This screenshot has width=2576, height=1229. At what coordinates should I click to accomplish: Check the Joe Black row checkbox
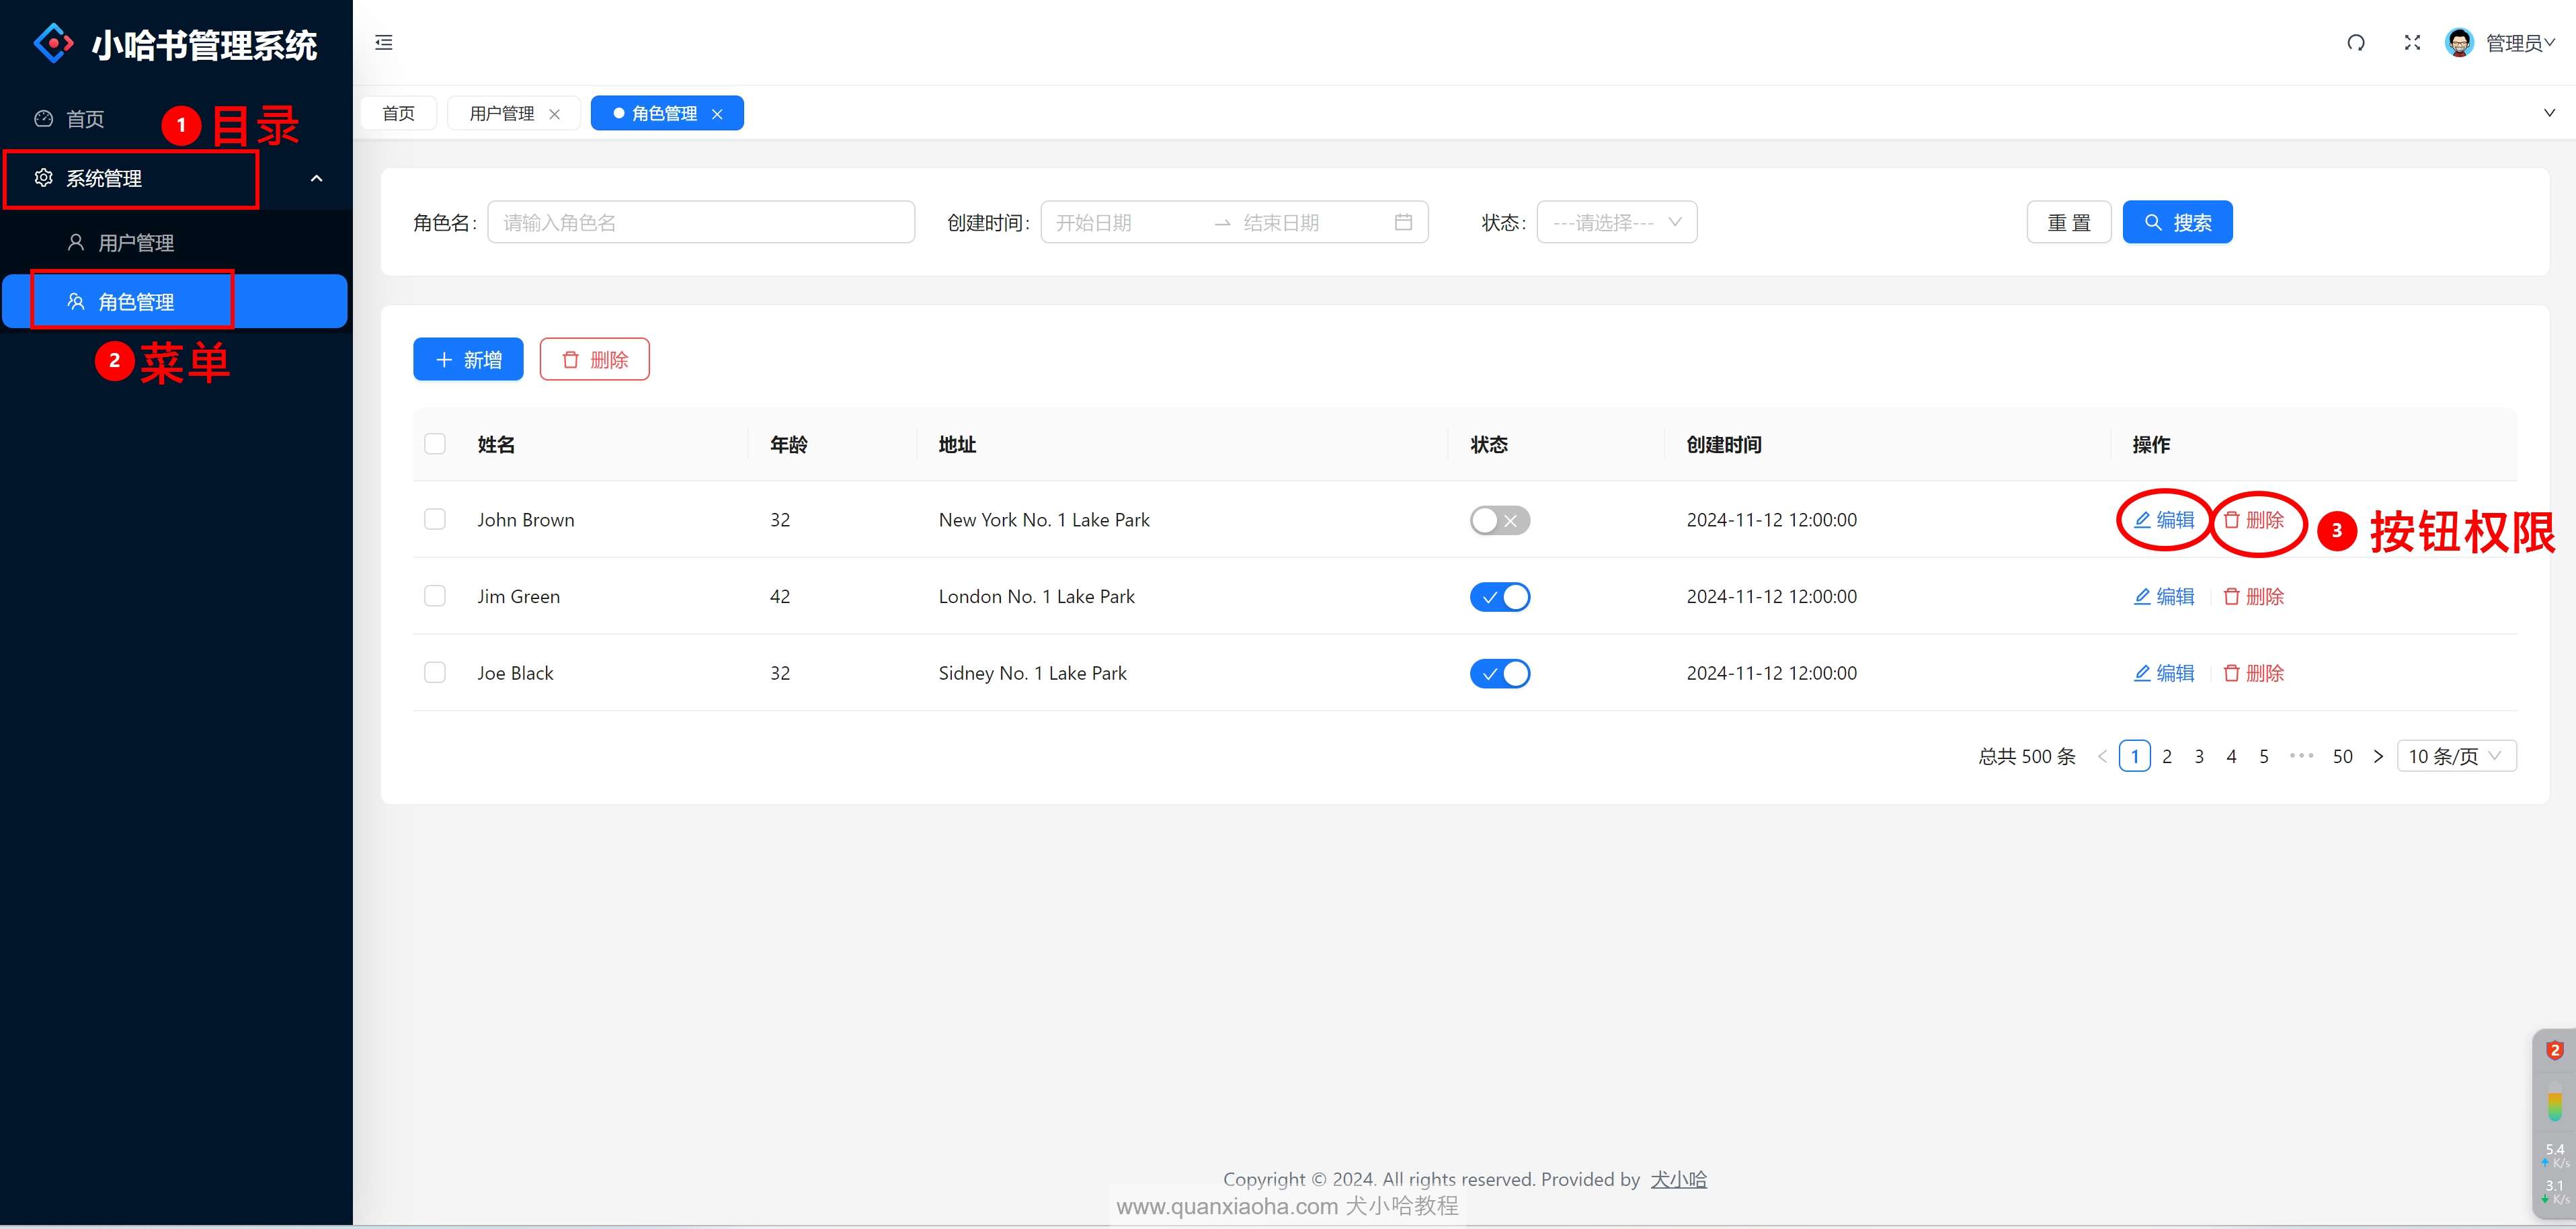coord(435,673)
